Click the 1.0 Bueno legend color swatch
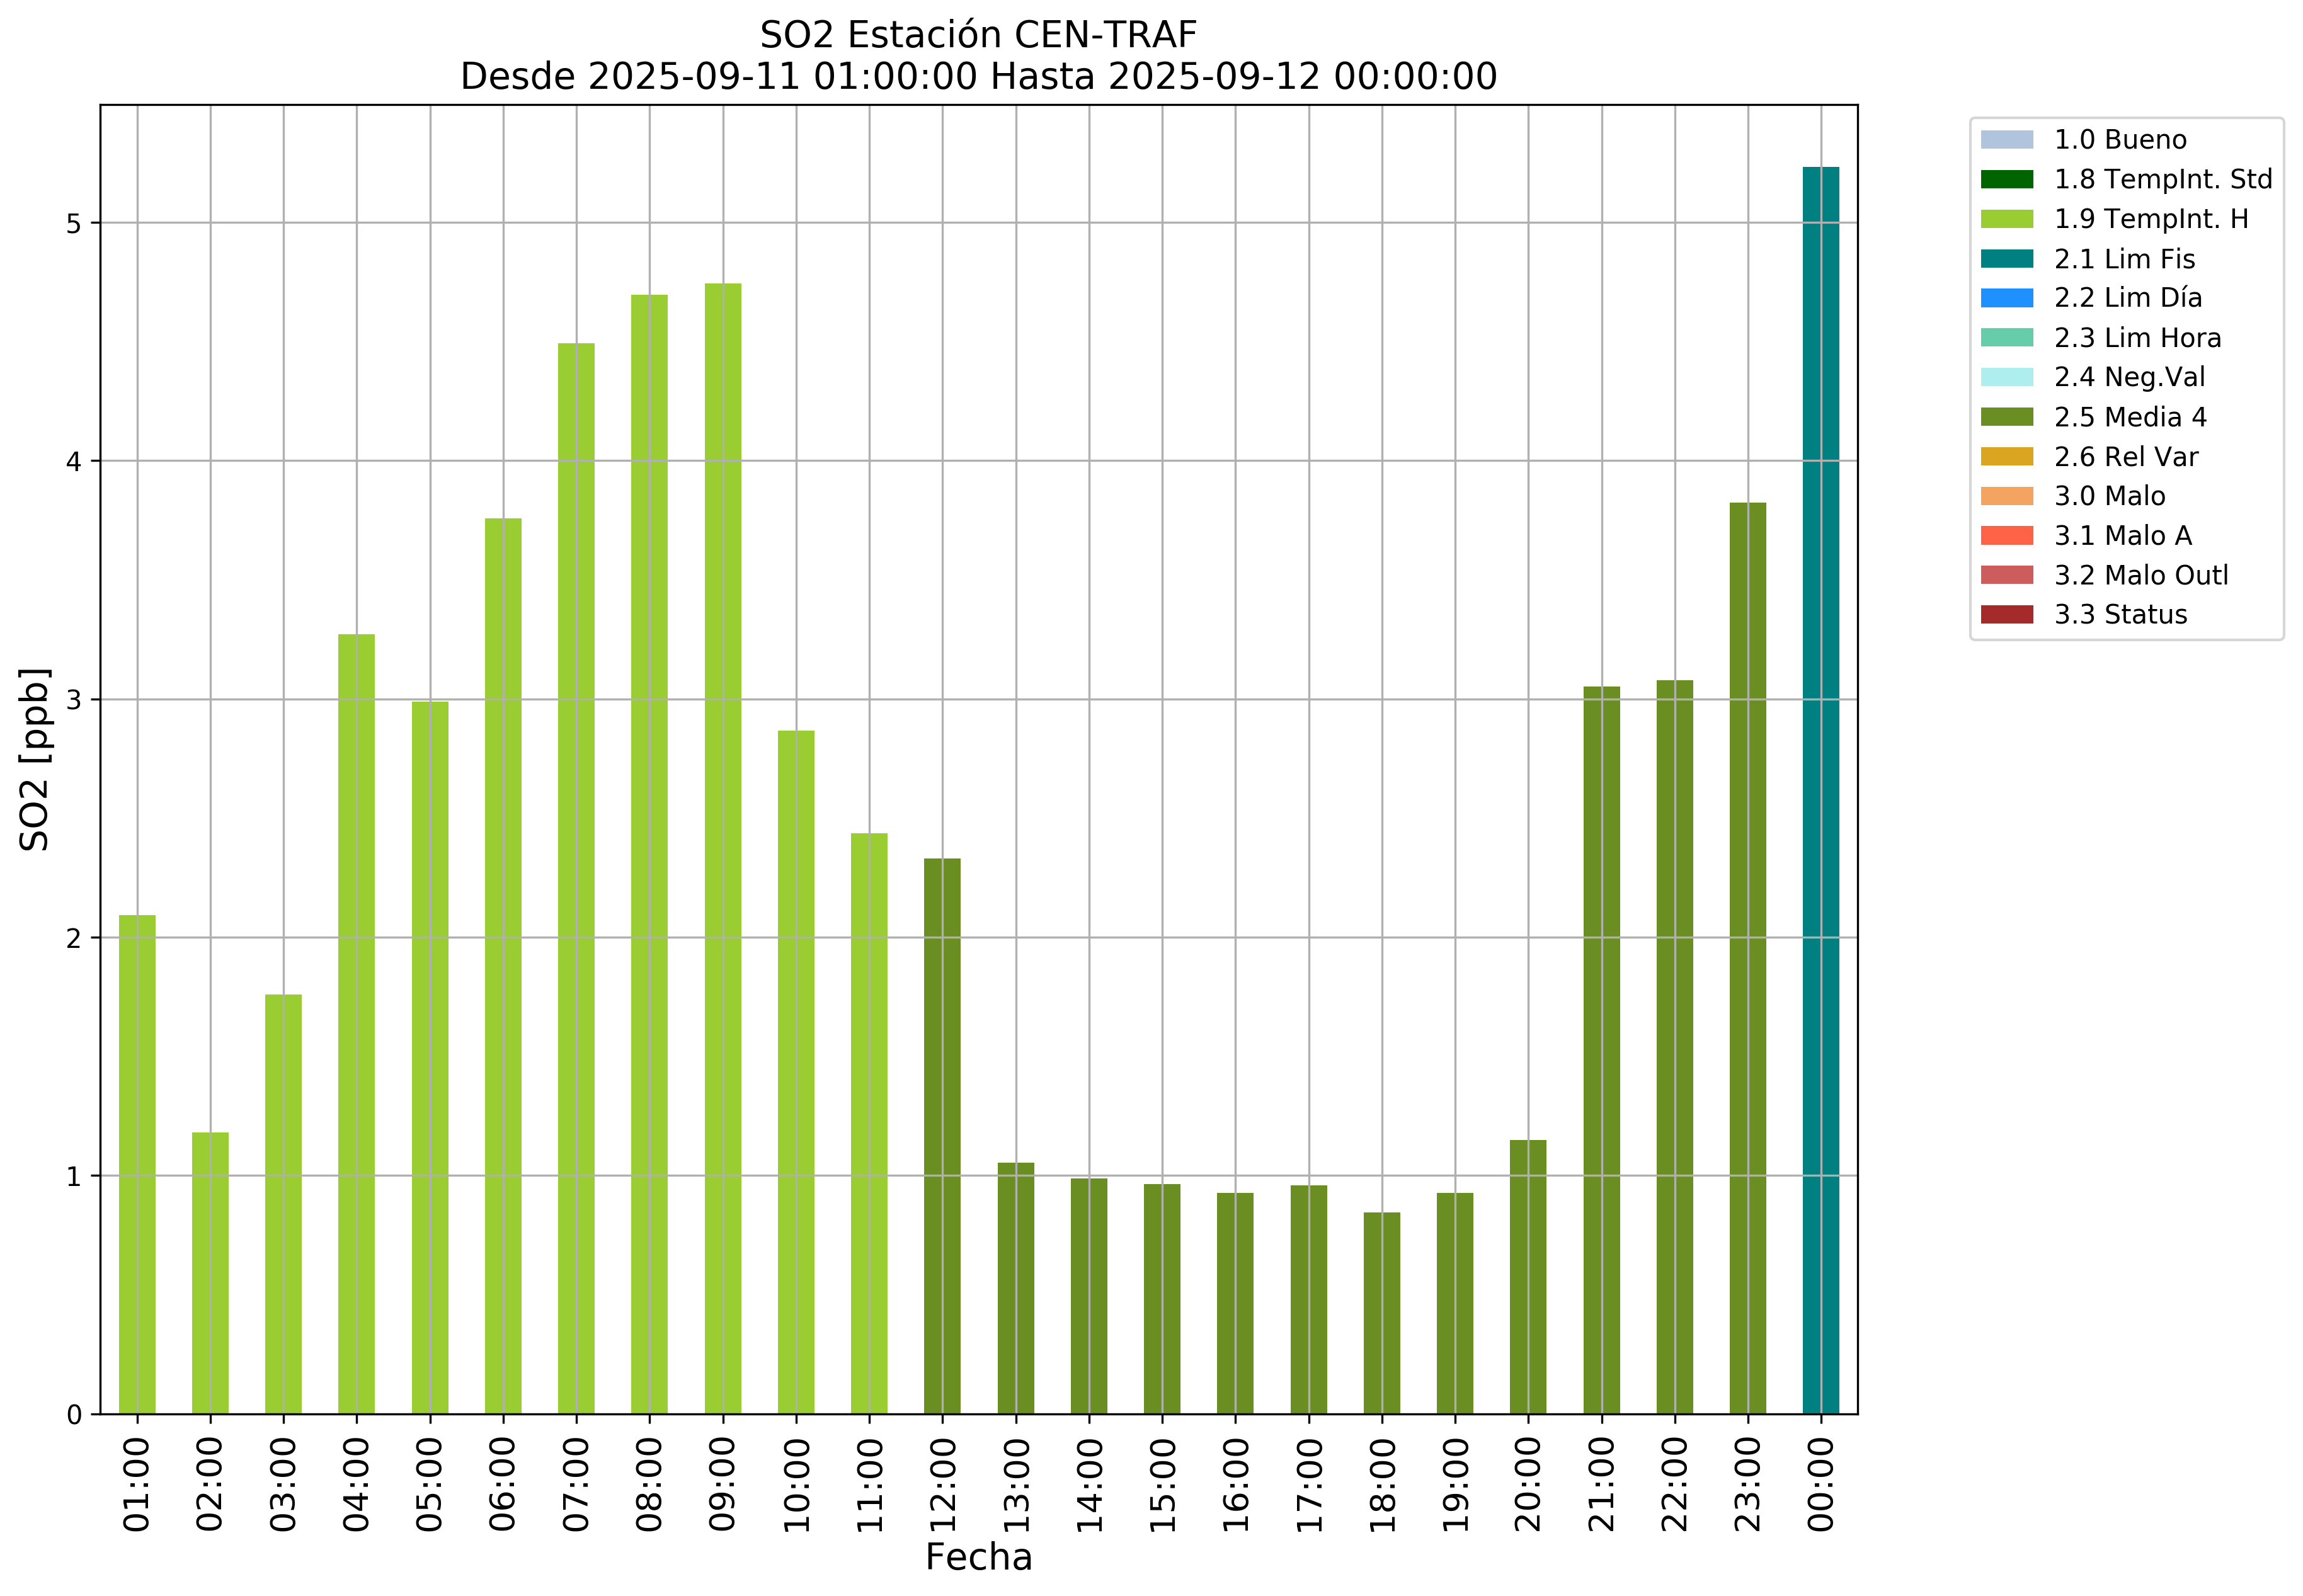Viewport: 2303px width, 1596px height. pos(2006,140)
